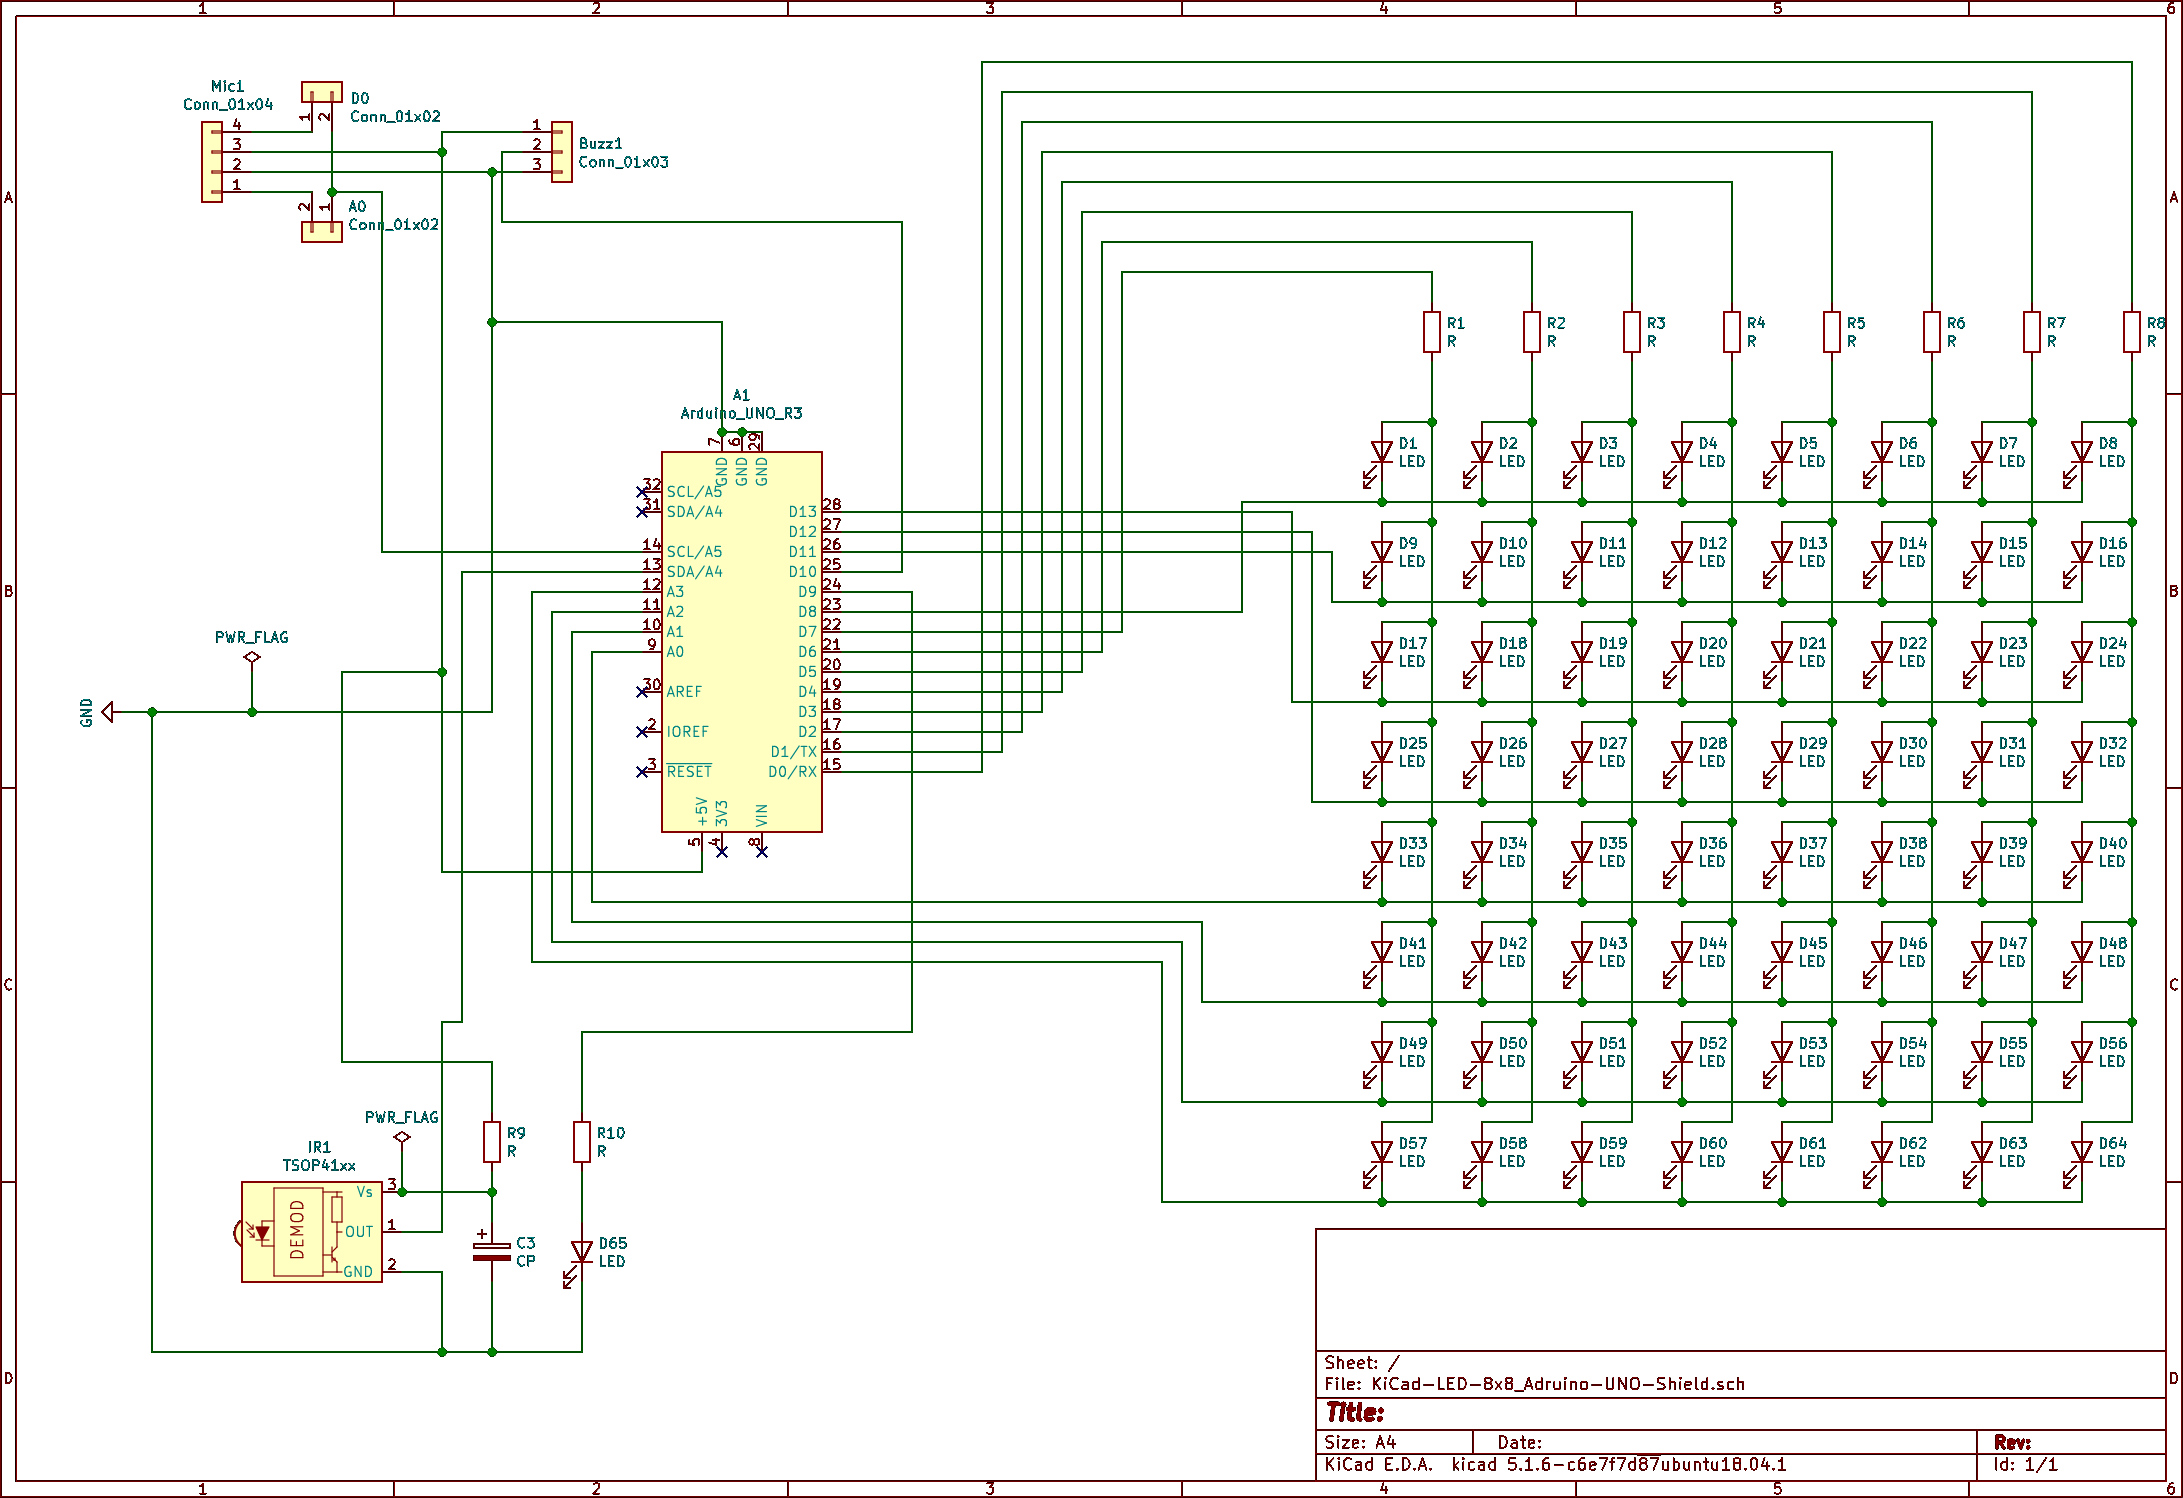
Task: Select the Buzz1 Conn_01x03 connector
Action: pos(562,152)
